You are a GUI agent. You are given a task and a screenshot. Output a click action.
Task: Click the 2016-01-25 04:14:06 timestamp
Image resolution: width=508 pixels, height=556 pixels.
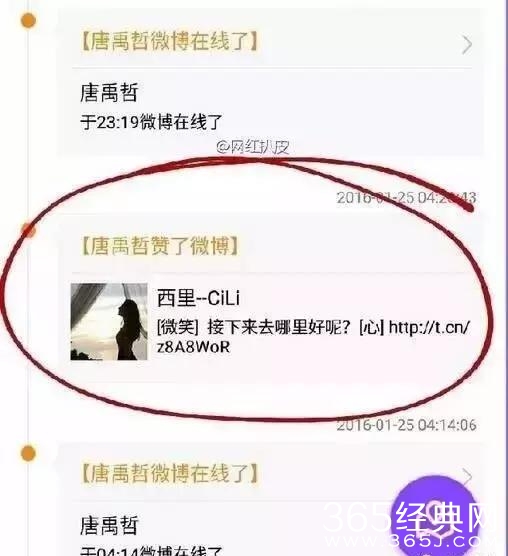click(x=406, y=425)
